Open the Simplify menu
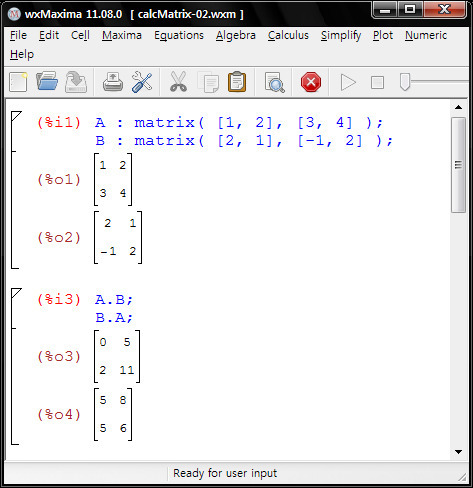Viewport: 473px width, 488px height. 341,35
